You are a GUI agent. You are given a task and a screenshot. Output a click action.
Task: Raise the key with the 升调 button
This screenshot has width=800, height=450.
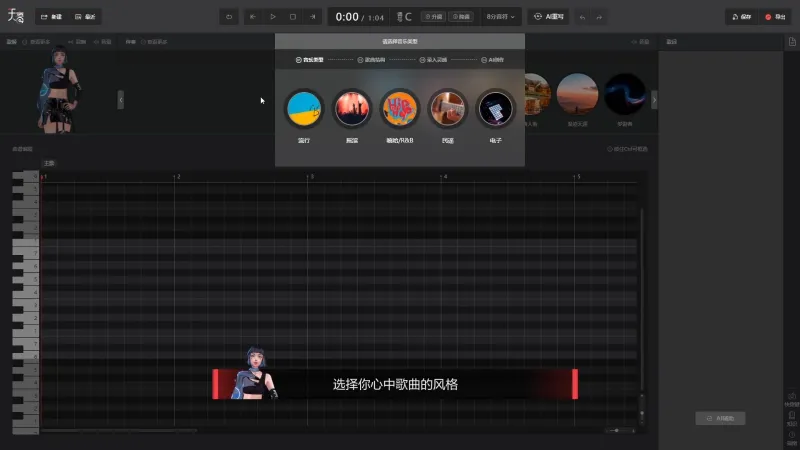coord(434,17)
